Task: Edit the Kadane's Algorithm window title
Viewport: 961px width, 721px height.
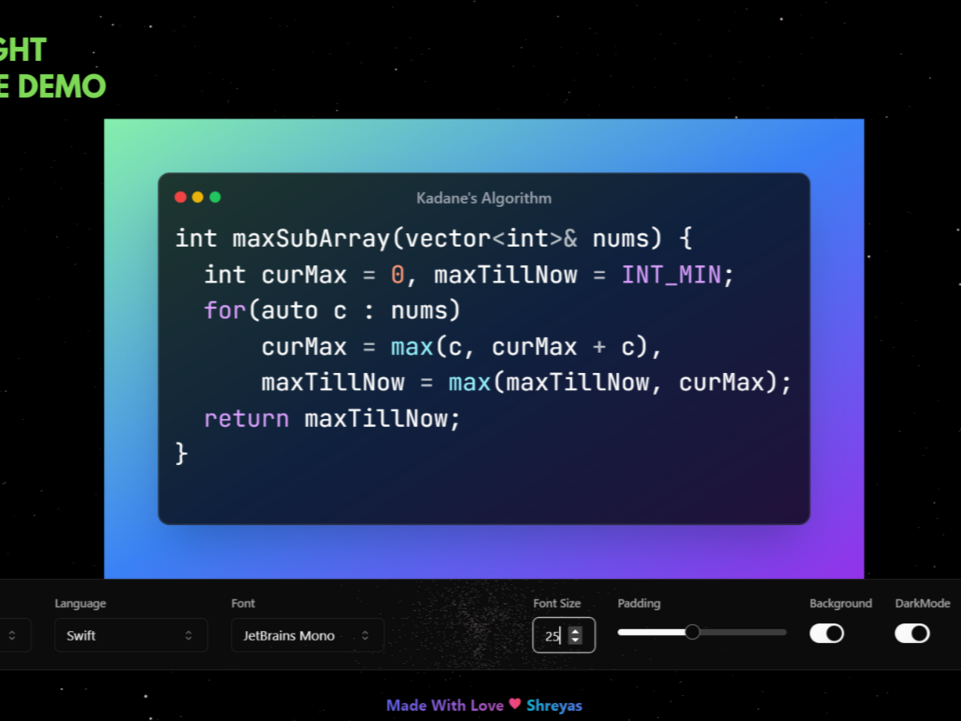Action: click(x=483, y=198)
